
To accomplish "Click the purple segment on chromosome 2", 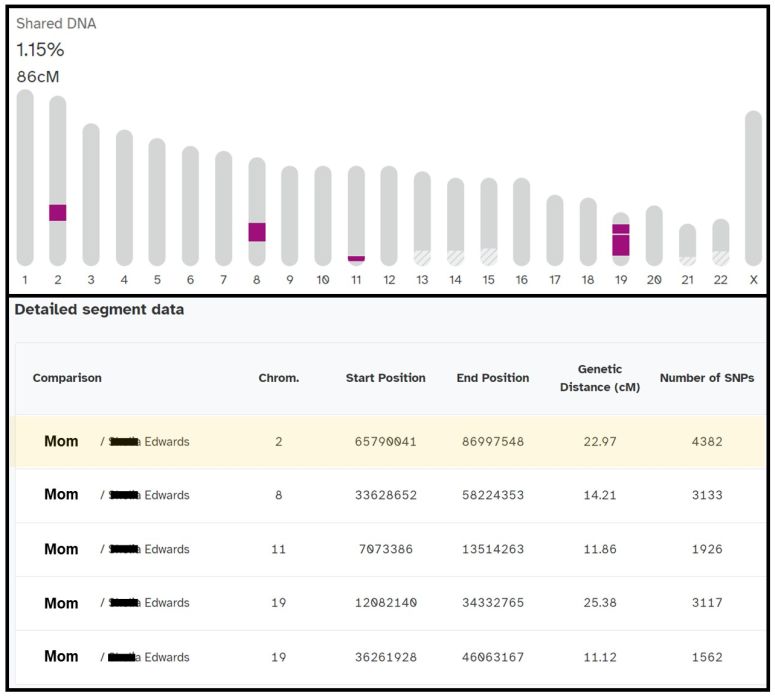I will (57, 212).
